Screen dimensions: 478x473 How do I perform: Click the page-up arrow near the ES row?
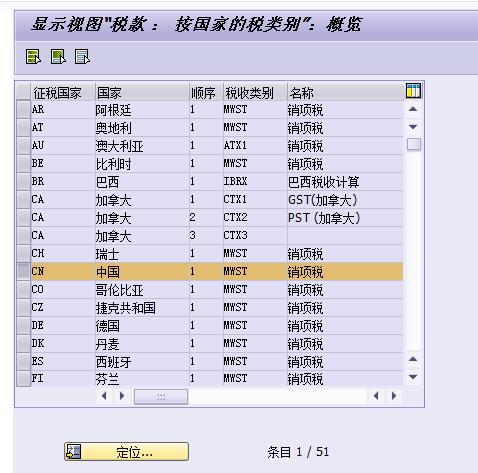(413, 359)
